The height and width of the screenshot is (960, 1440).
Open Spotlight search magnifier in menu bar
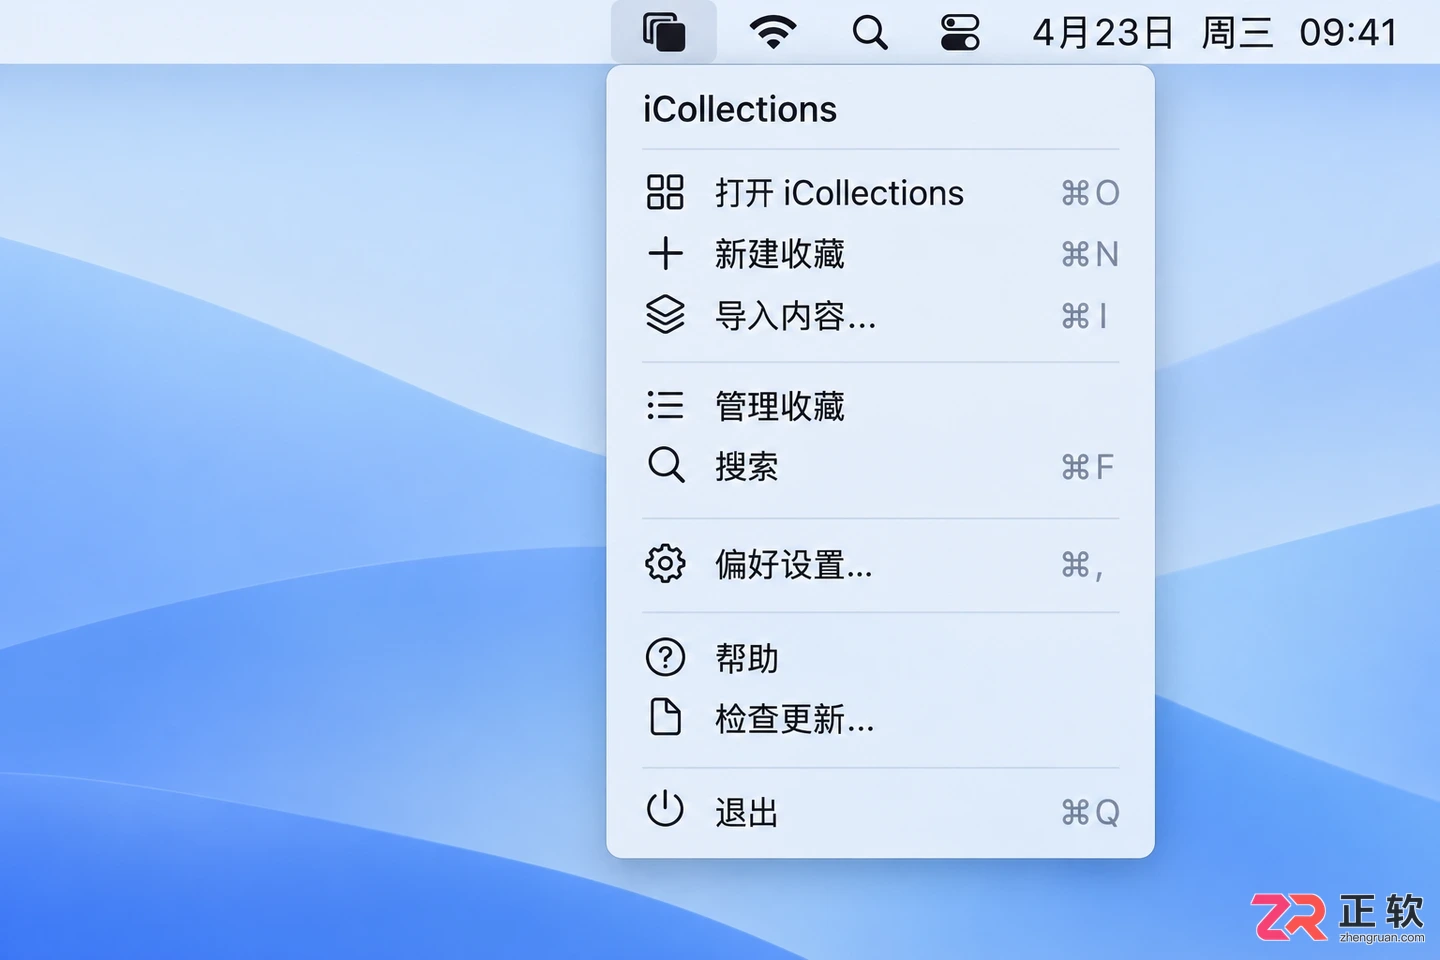coord(870,33)
